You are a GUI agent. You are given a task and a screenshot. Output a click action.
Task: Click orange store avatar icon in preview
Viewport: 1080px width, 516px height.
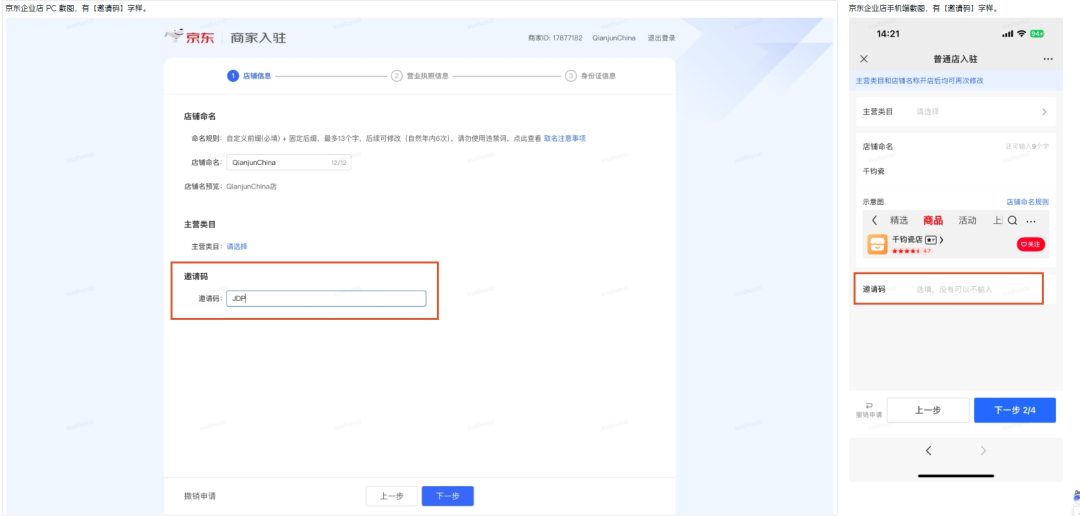click(877, 244)
